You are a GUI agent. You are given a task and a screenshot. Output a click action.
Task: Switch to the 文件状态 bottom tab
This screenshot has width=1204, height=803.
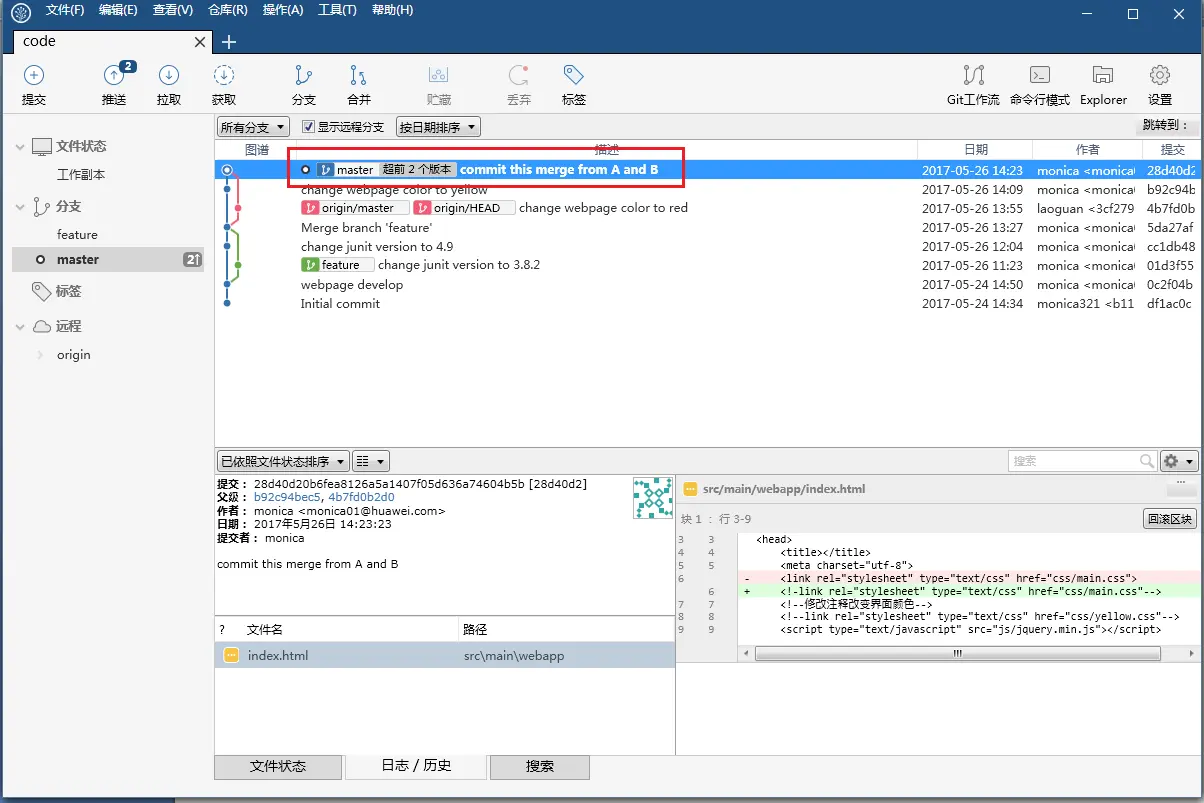pyautogui.click(x=278, y=766)
